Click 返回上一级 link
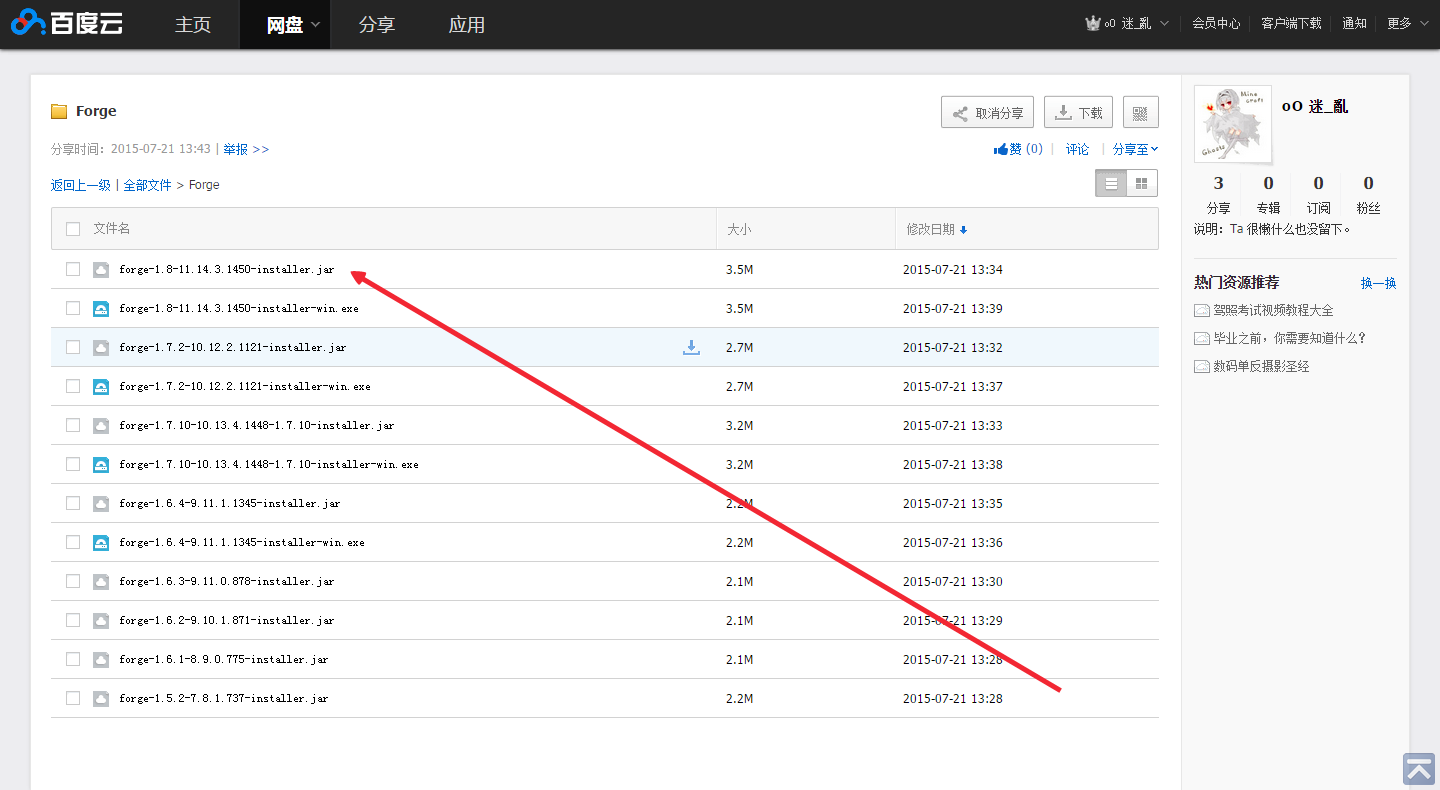Image resolution: width=1440 pixels, height=790 pixels. [81, 185]
